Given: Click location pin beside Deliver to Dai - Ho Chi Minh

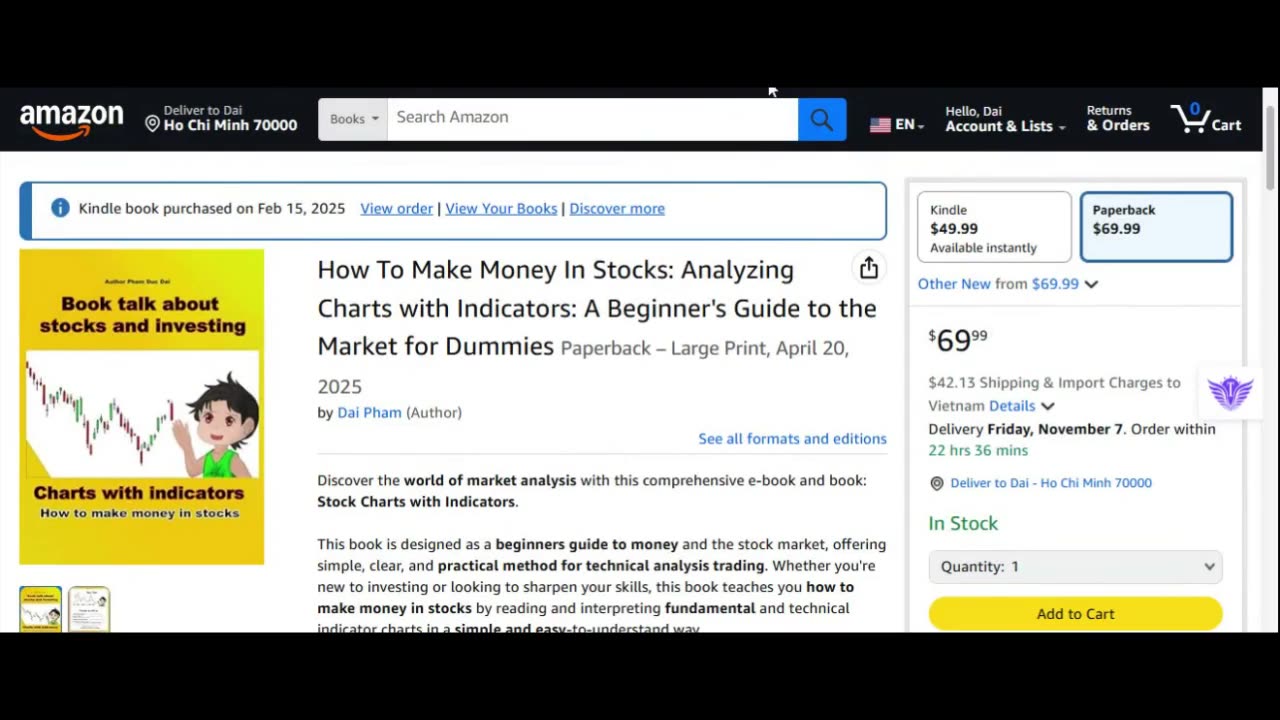Looking at the screenshot, I should tap(937, 483).
